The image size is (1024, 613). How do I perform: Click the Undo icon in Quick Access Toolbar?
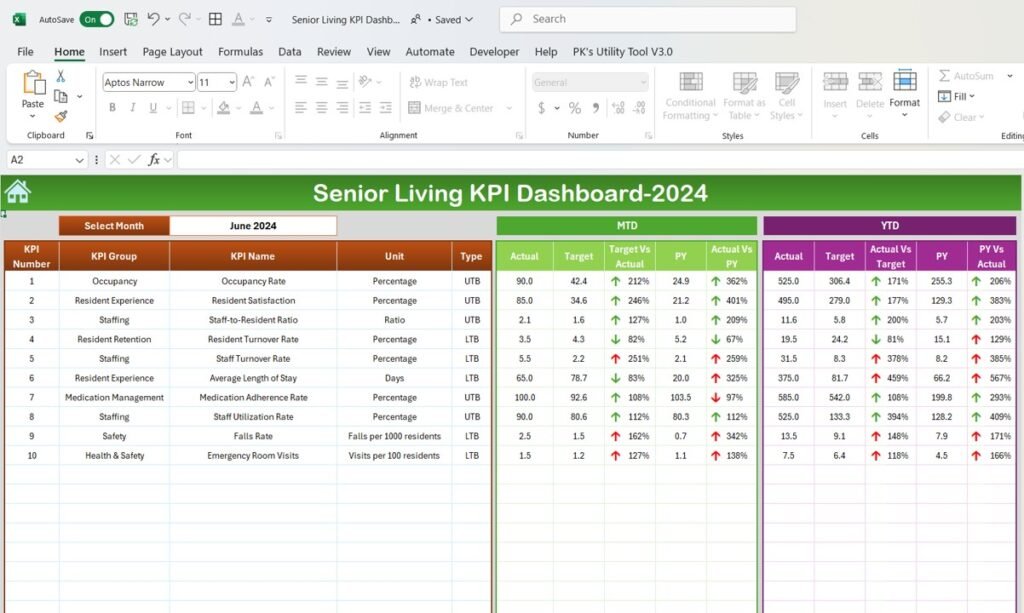[x=152, y=18]
